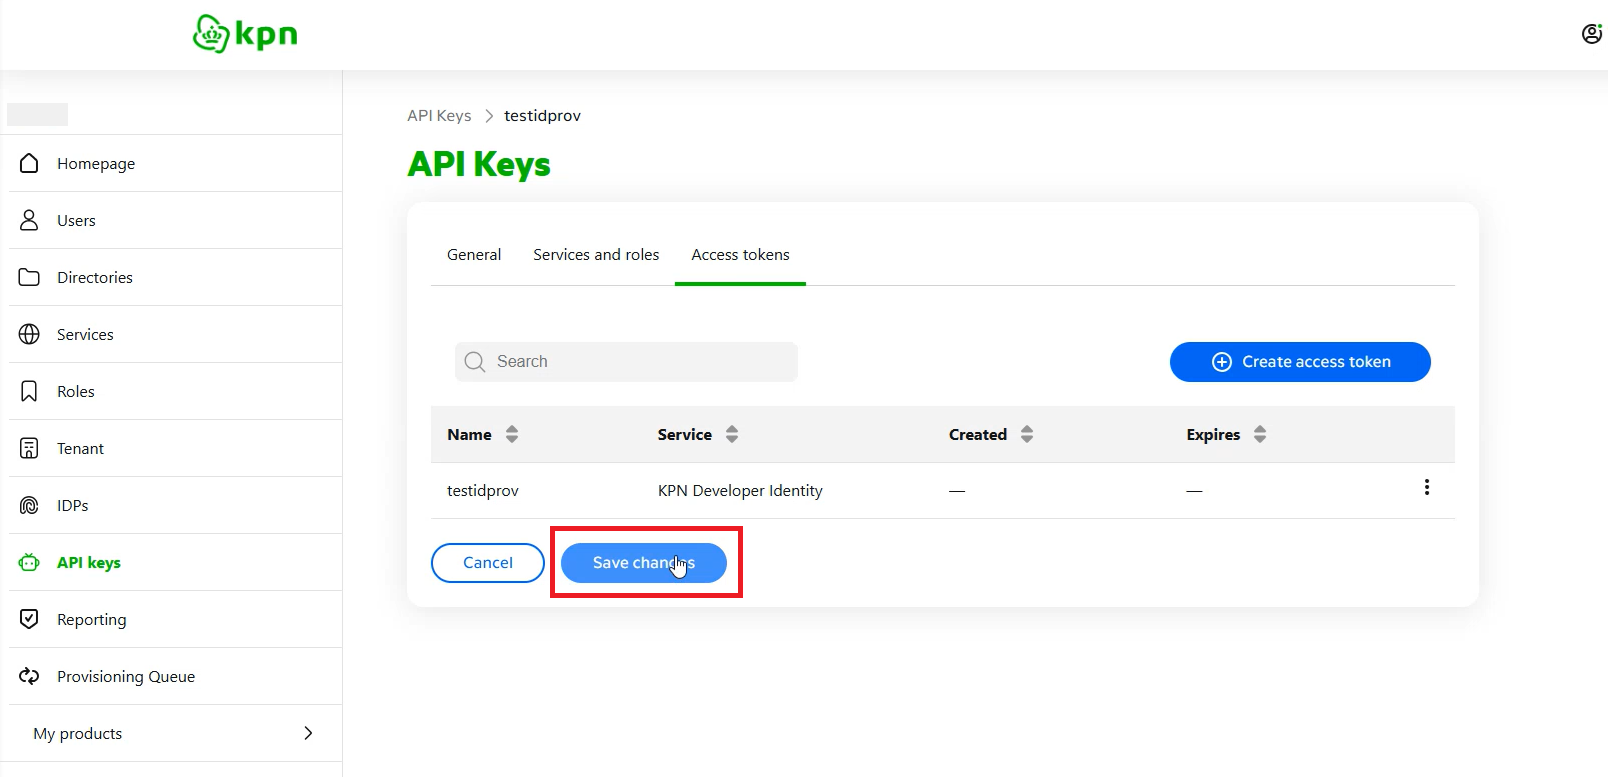Image resolution: width=1608 pixels, height=777 pixels.
Task: Click the Homepage house icon
Action: click(29, 163)
